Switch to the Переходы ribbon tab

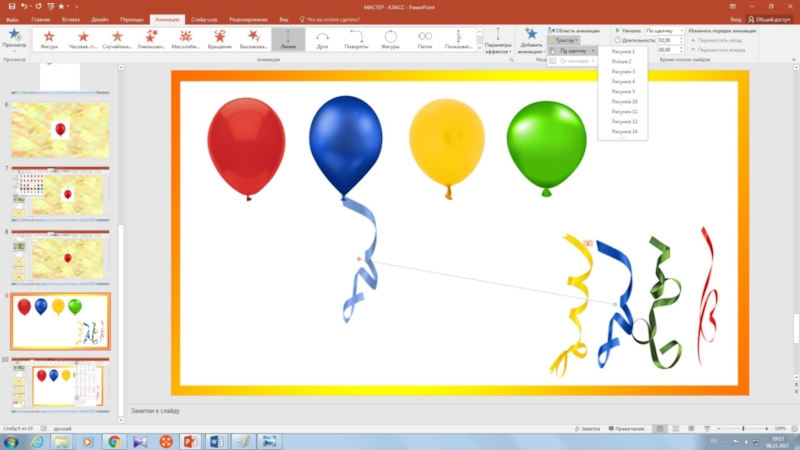[131, 19]
